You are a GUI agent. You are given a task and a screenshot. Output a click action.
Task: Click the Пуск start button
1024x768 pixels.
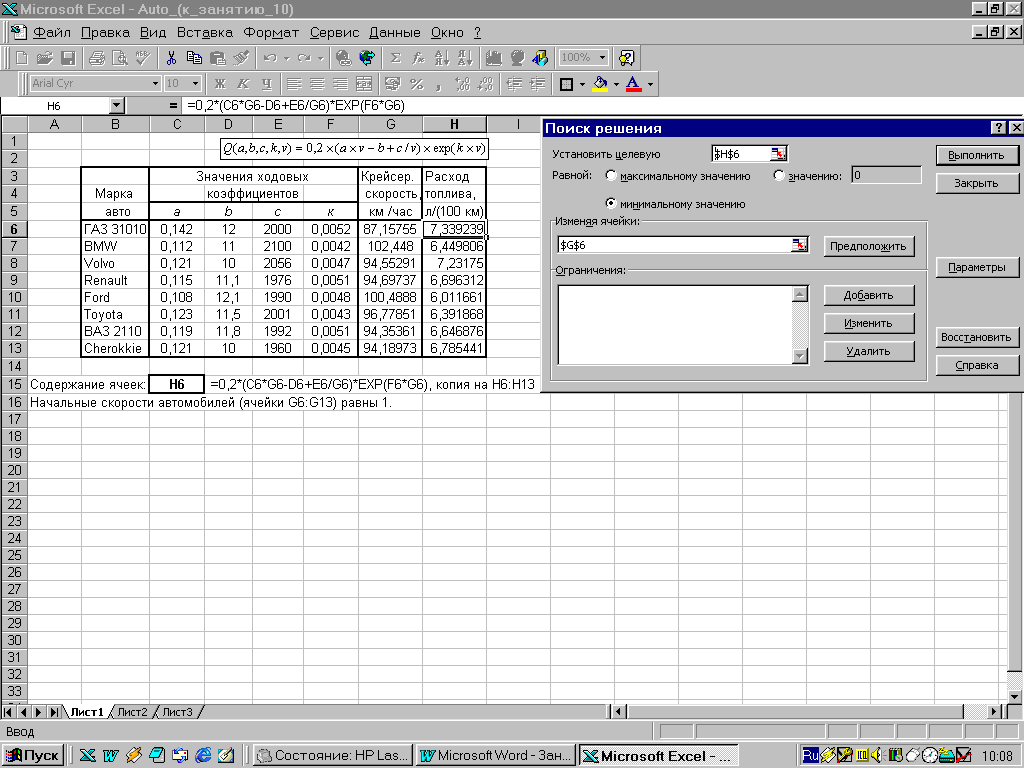(33, 756)
